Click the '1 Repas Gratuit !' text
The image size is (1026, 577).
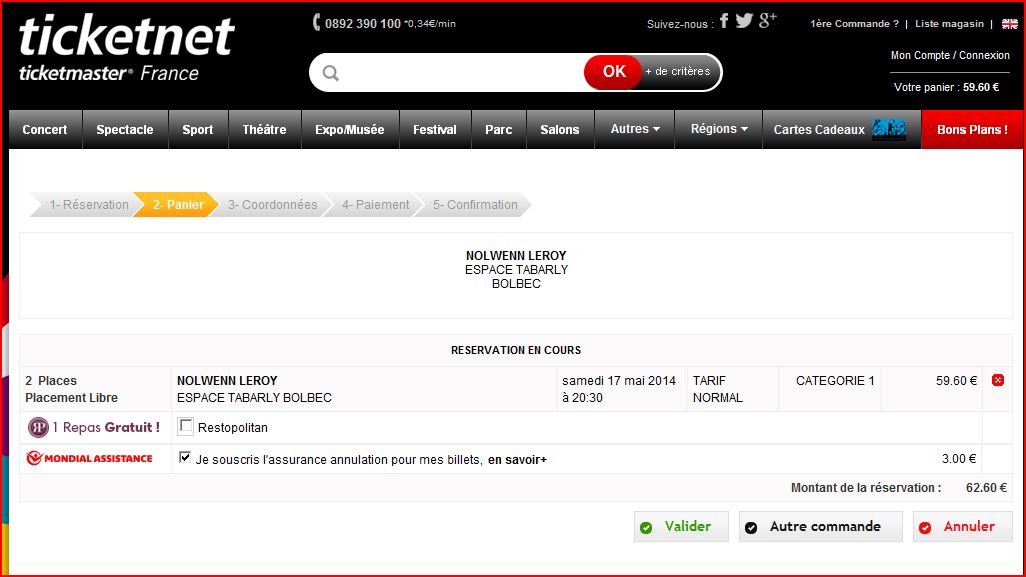coord(106,427)
